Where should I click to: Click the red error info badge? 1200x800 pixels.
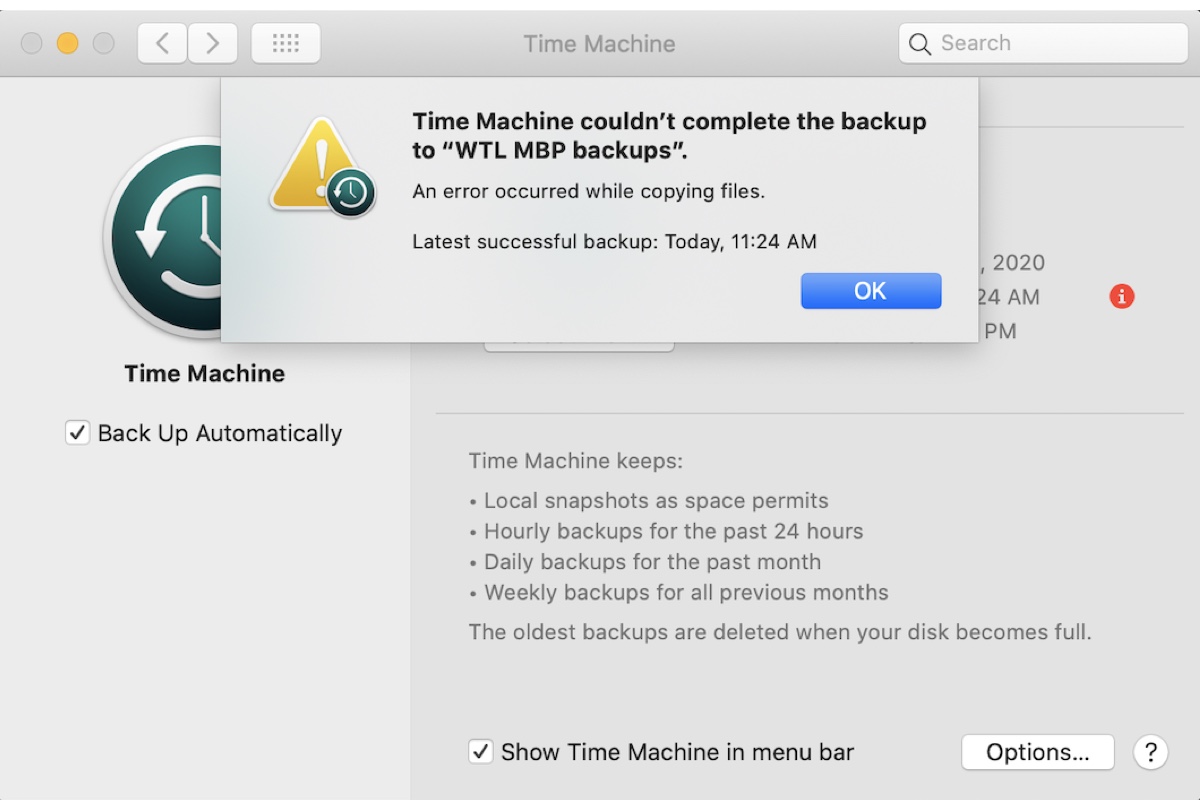coord(1121,296)
